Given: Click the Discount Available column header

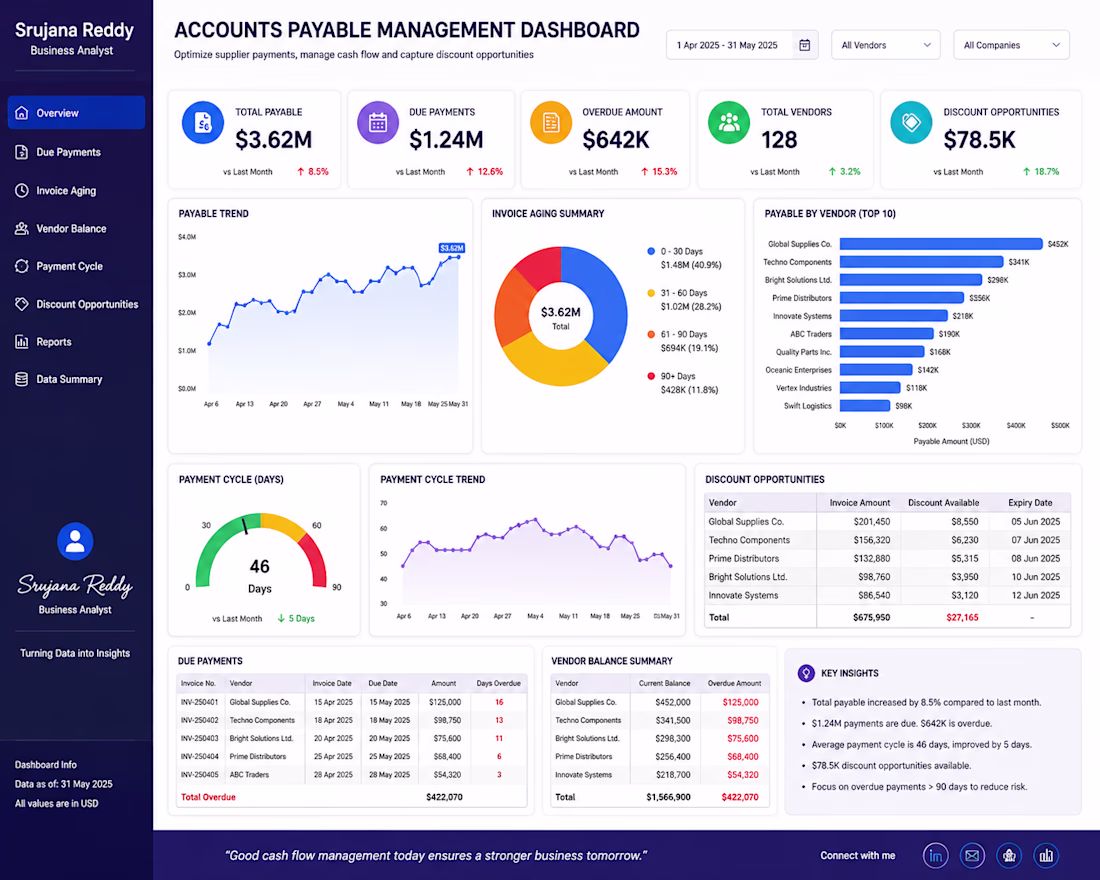Looking at the screenshot, I should pos(943,502).
